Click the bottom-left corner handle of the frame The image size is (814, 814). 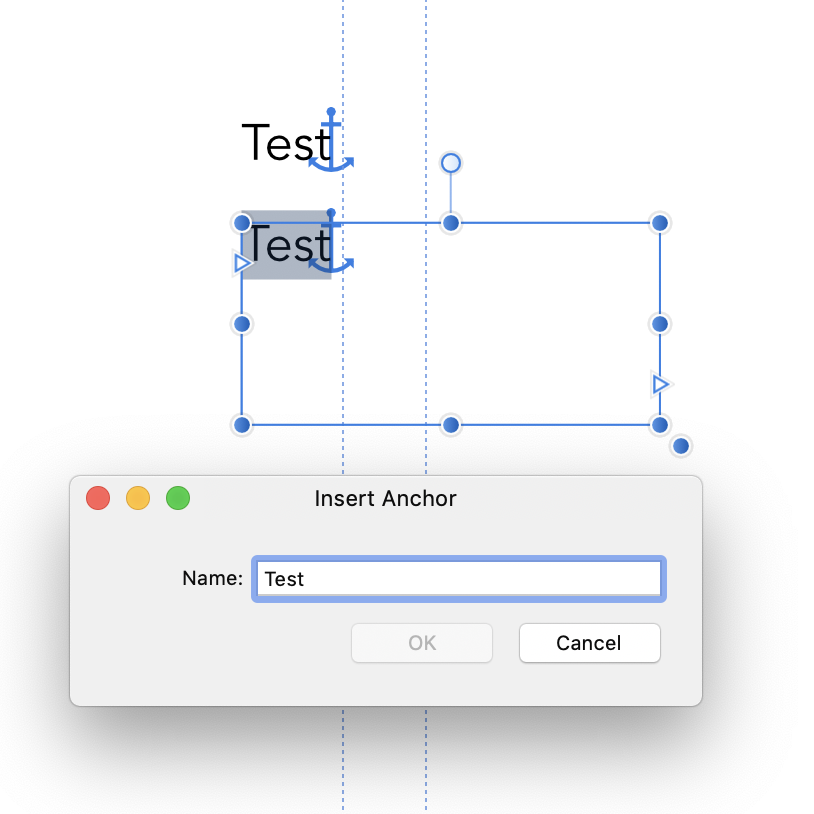pos(242,425)
